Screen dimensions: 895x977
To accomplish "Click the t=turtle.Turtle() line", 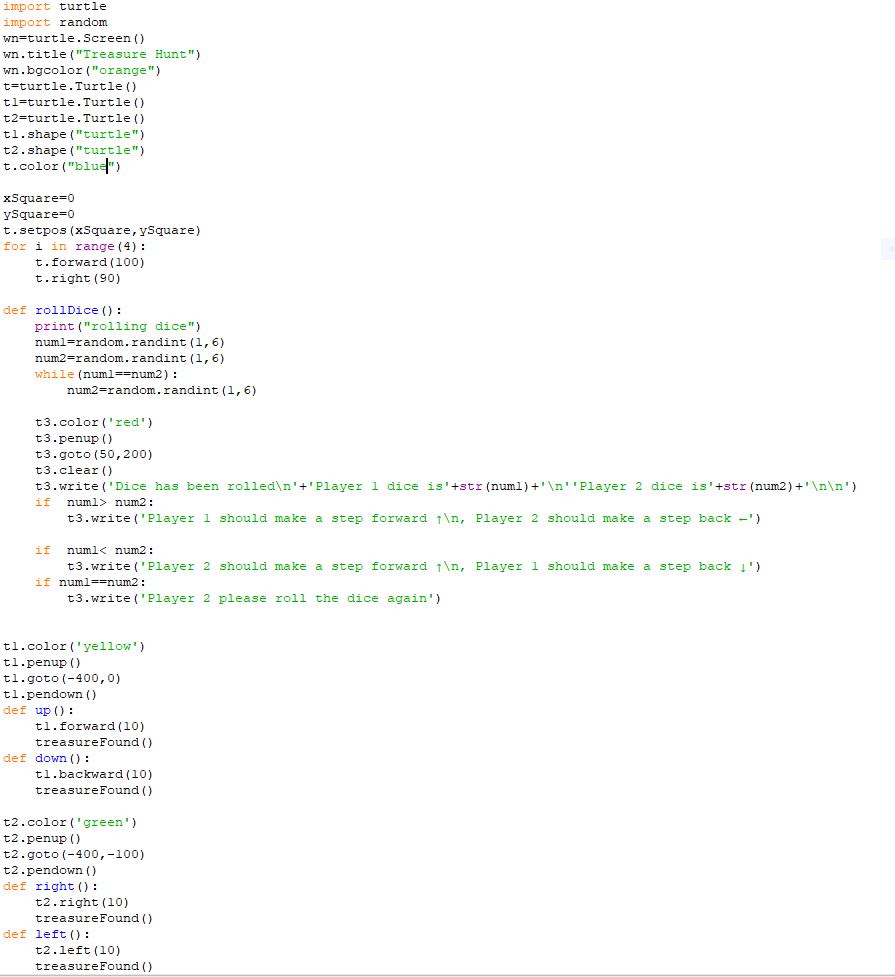I will point(70,87).
